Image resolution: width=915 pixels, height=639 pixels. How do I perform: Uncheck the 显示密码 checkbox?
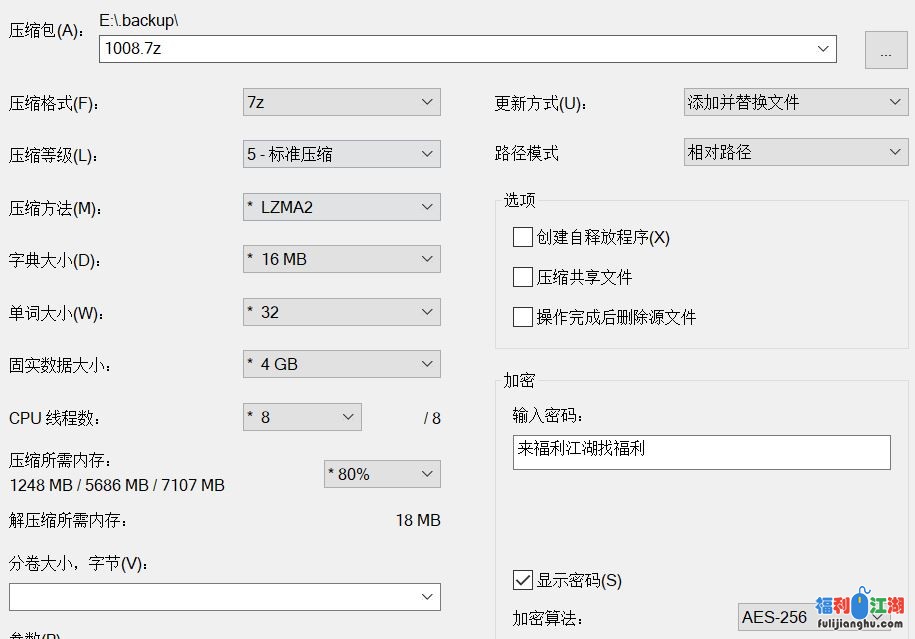click(x=523, y=580)
